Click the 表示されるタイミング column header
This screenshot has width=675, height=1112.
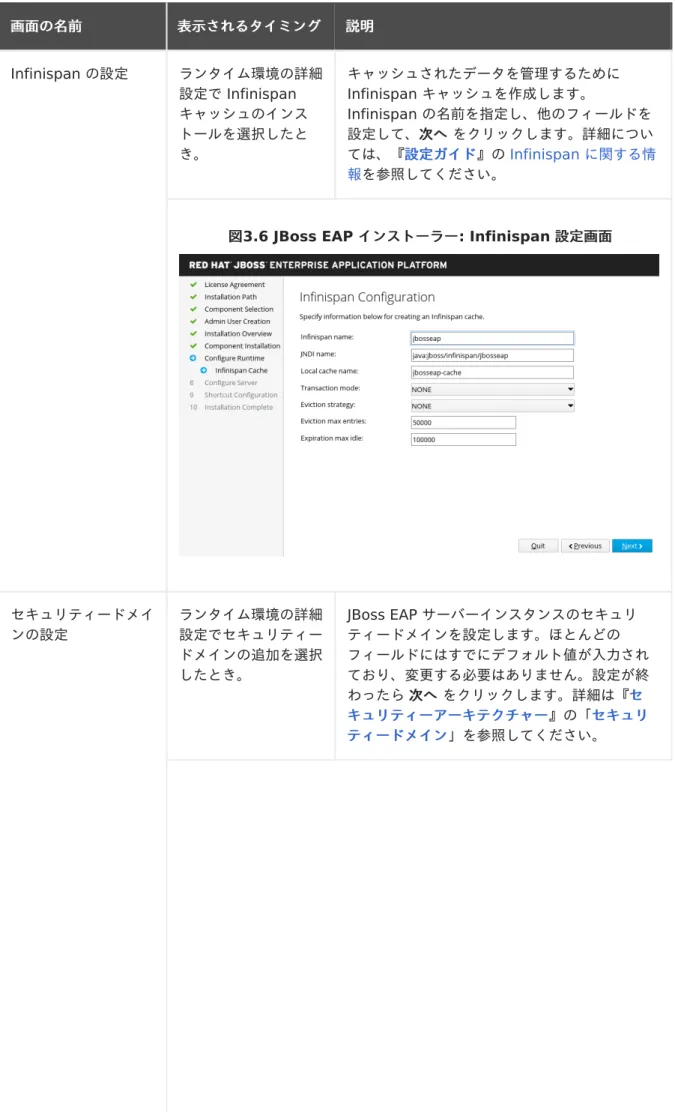tap(249, 26)
